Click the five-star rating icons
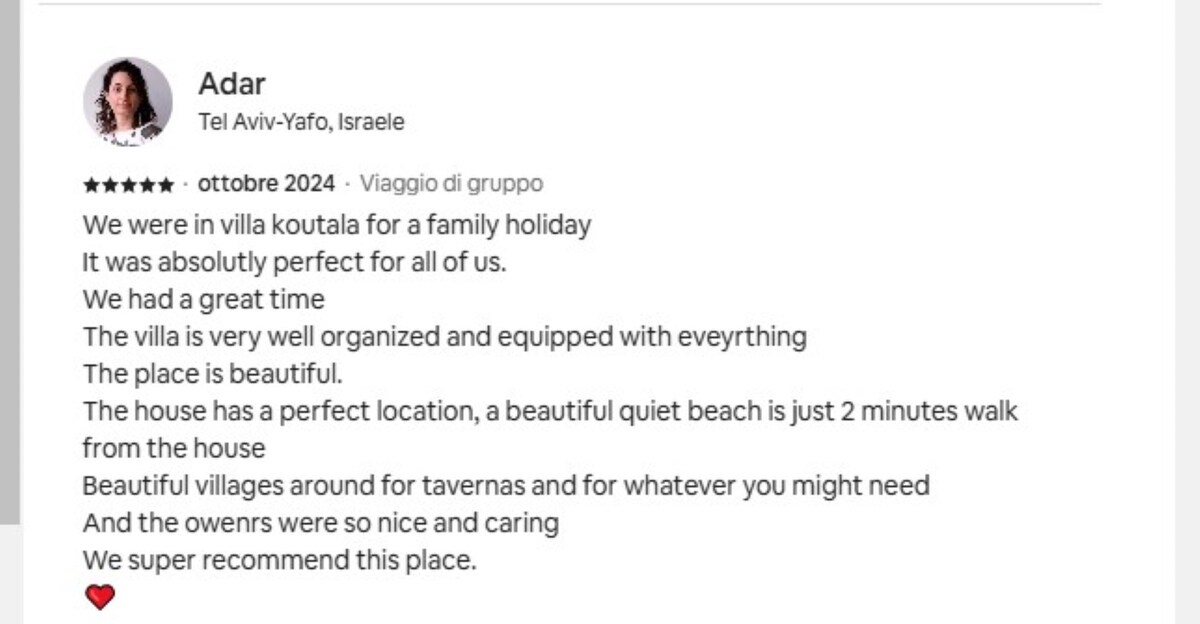The image size is (1200, 624). (128, 185)
